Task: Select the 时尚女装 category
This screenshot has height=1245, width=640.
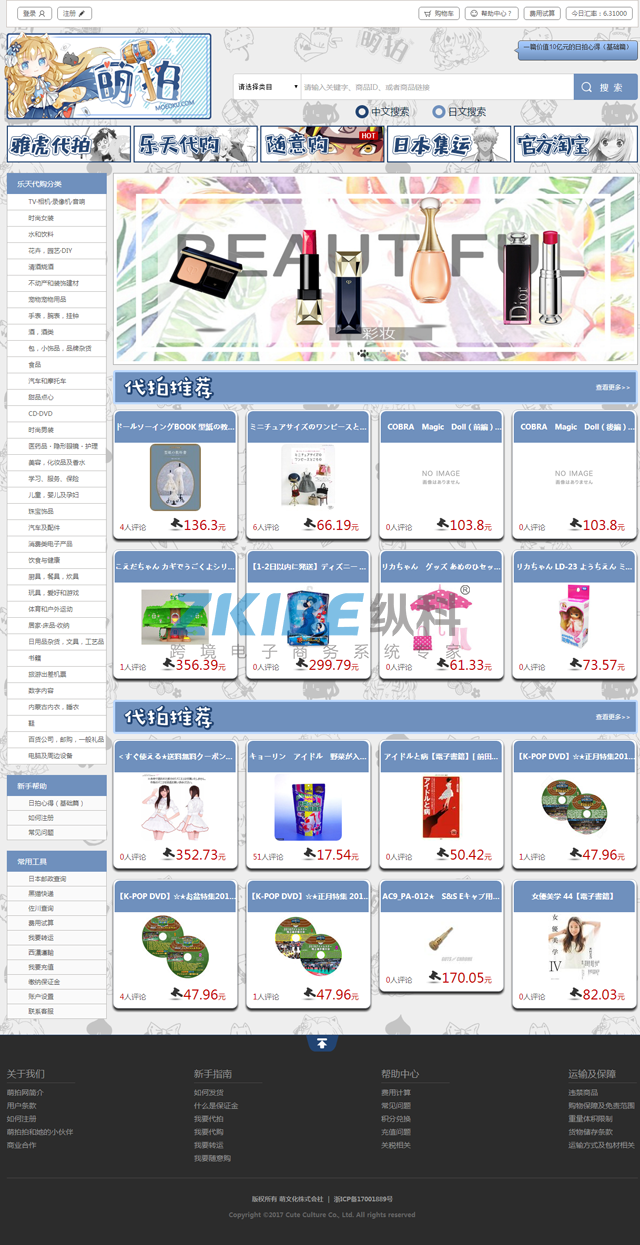Action: [57, 217]
